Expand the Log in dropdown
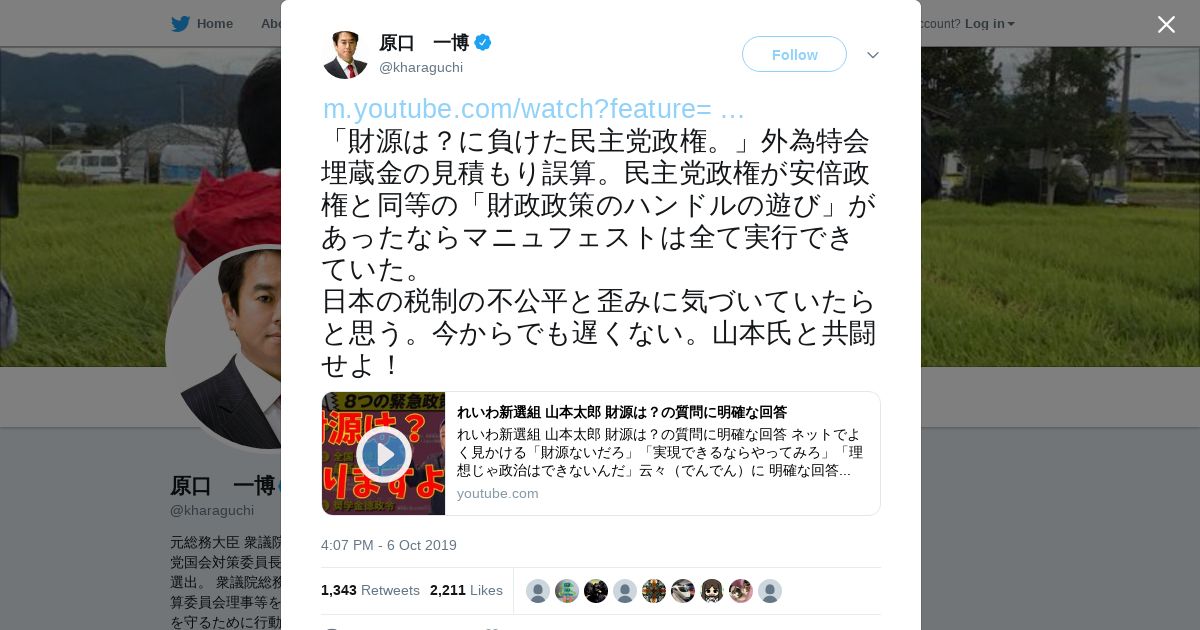The height and width of the screenshot is (630, 1200). pyautogui.click(x=990, y=23)
